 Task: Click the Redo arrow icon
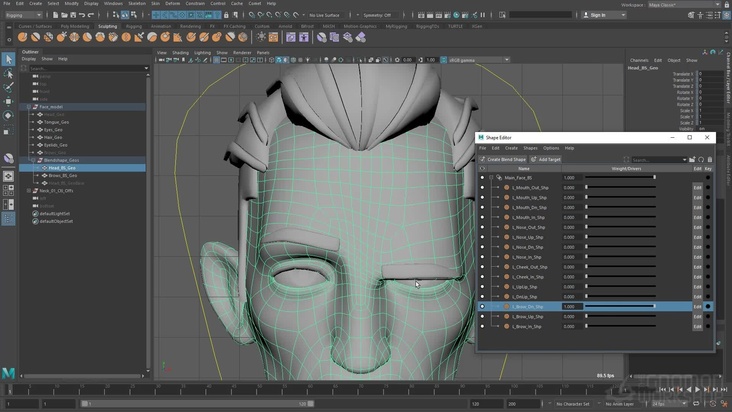[x=91, y=15]
